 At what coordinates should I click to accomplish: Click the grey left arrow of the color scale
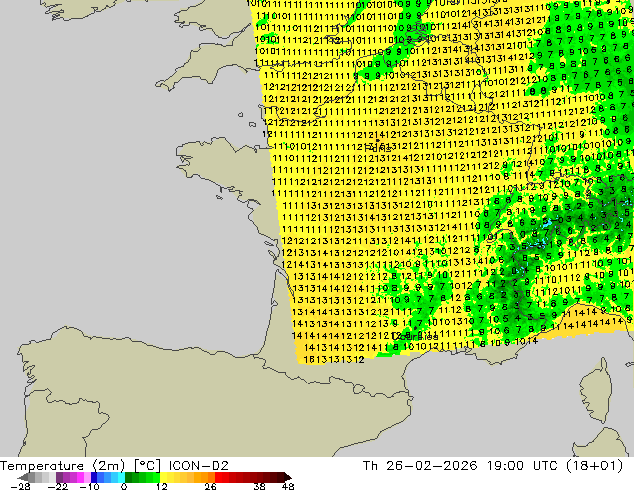click(23, 477)
